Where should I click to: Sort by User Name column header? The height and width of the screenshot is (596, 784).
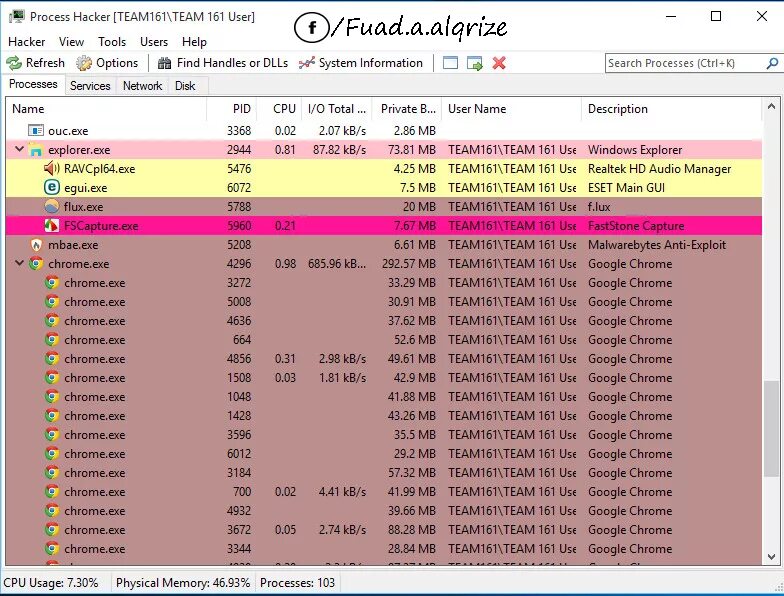click(x=512, y=109)
